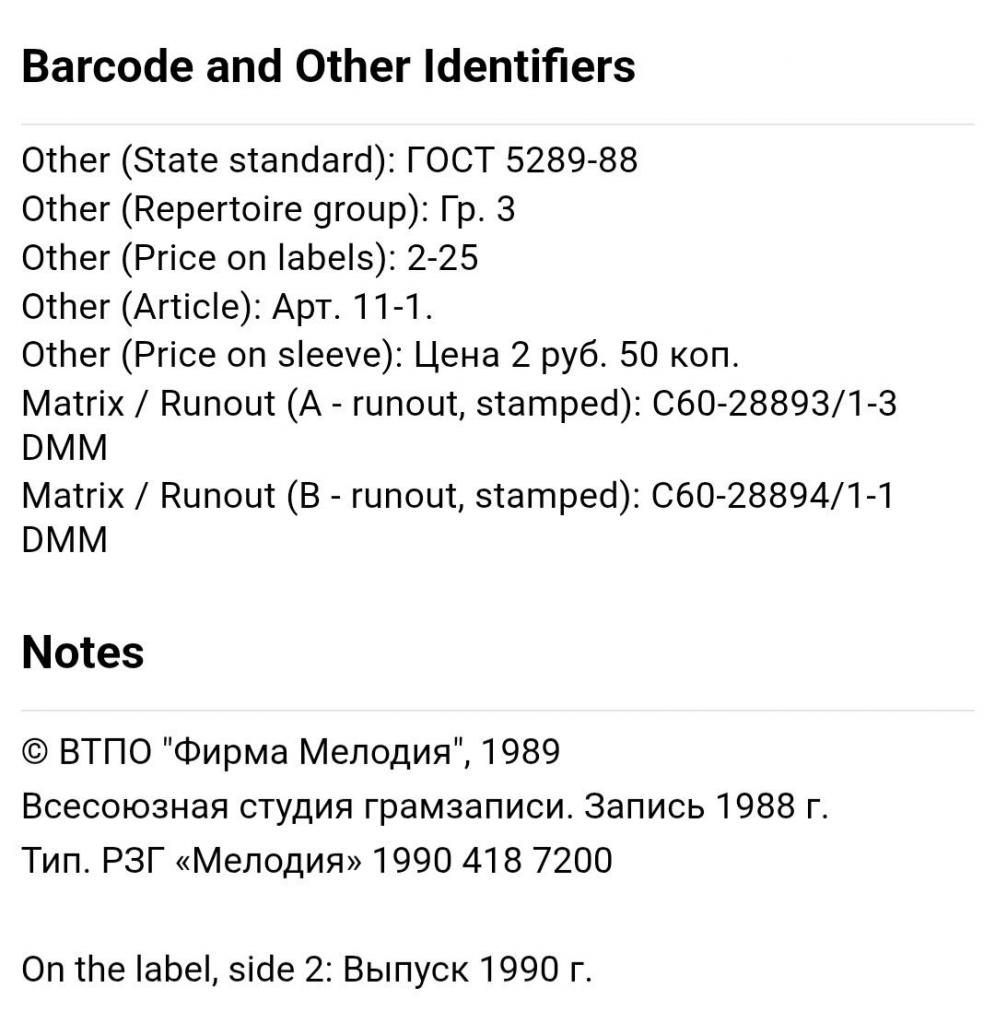The width and height of the screenshot is (995, 1024).
Task: Select the ГОСТ 5289-88 state standard value
Action: [x=524, y=161]
